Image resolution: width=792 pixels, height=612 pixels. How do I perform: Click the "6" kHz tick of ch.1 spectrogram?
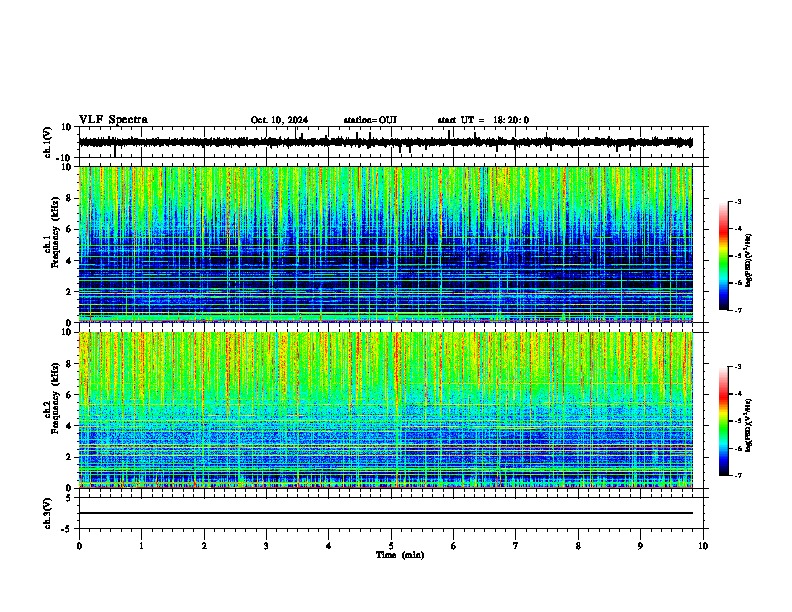(x=69, y=229)
